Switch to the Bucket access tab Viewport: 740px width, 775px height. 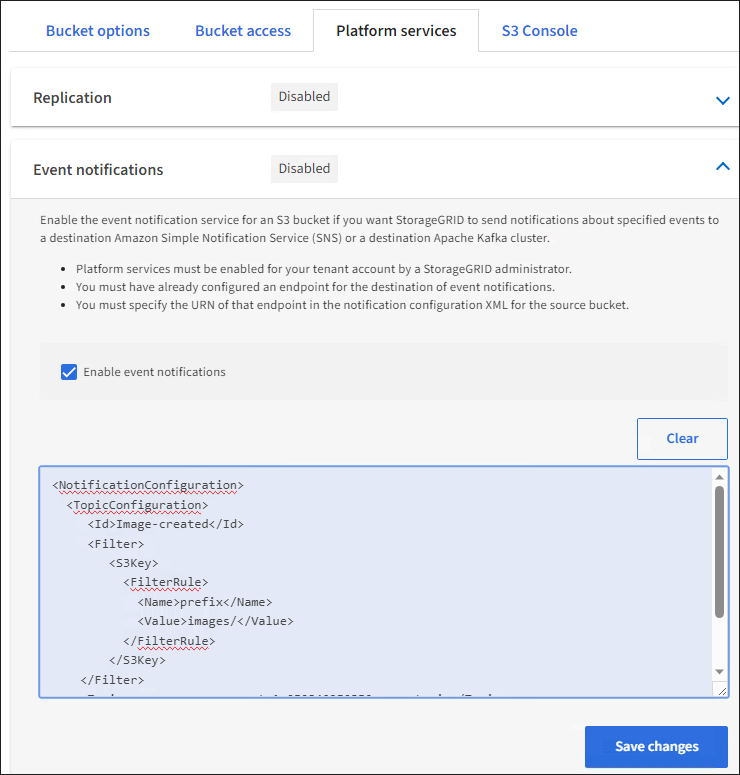(243, 31)
